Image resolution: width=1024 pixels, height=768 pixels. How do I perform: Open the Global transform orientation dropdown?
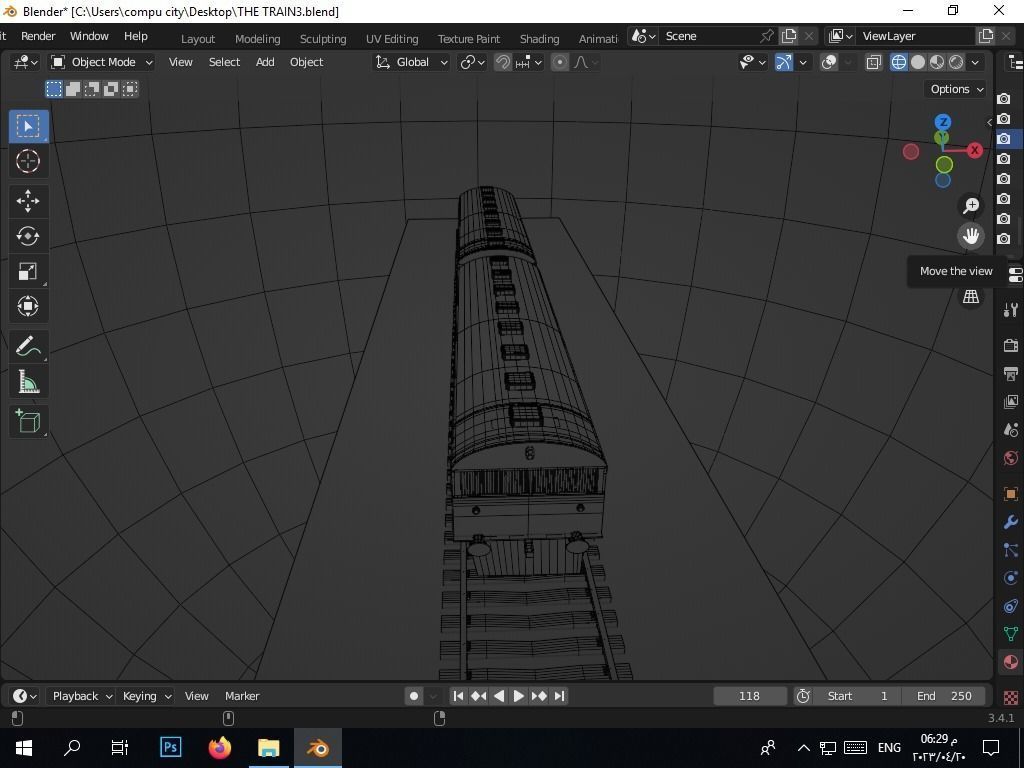[x=411, y=62]
